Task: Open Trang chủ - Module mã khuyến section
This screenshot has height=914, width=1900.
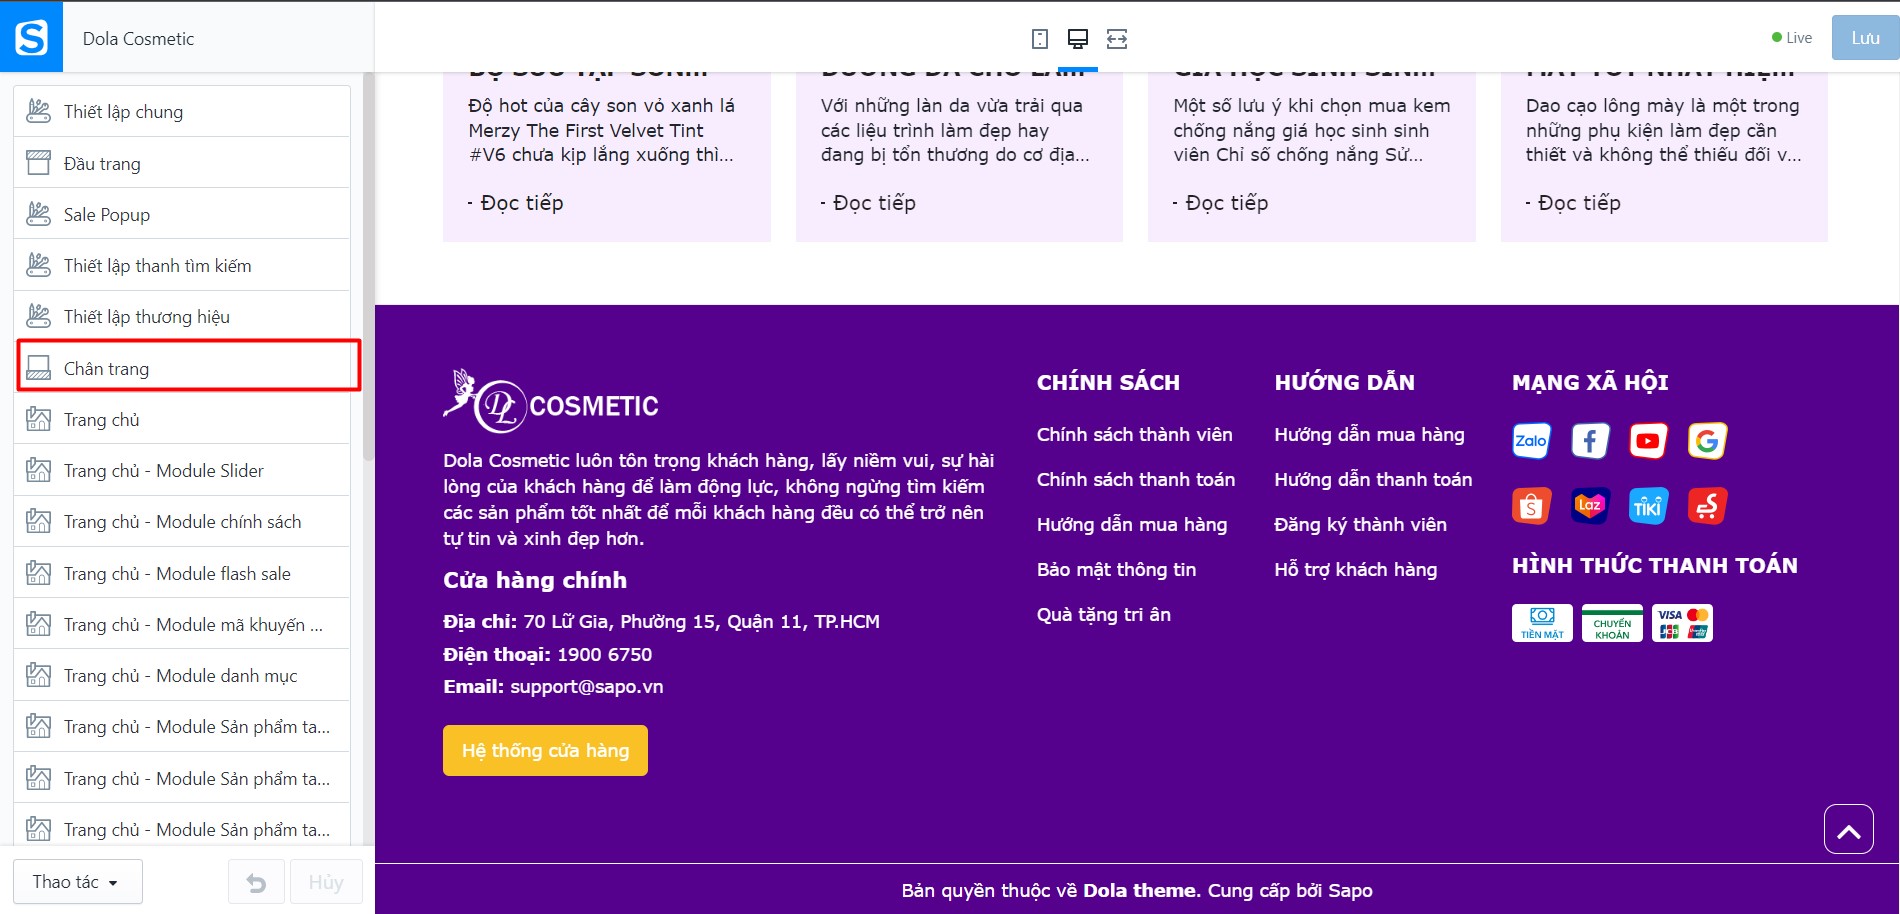Action: (x=182, y=624)
